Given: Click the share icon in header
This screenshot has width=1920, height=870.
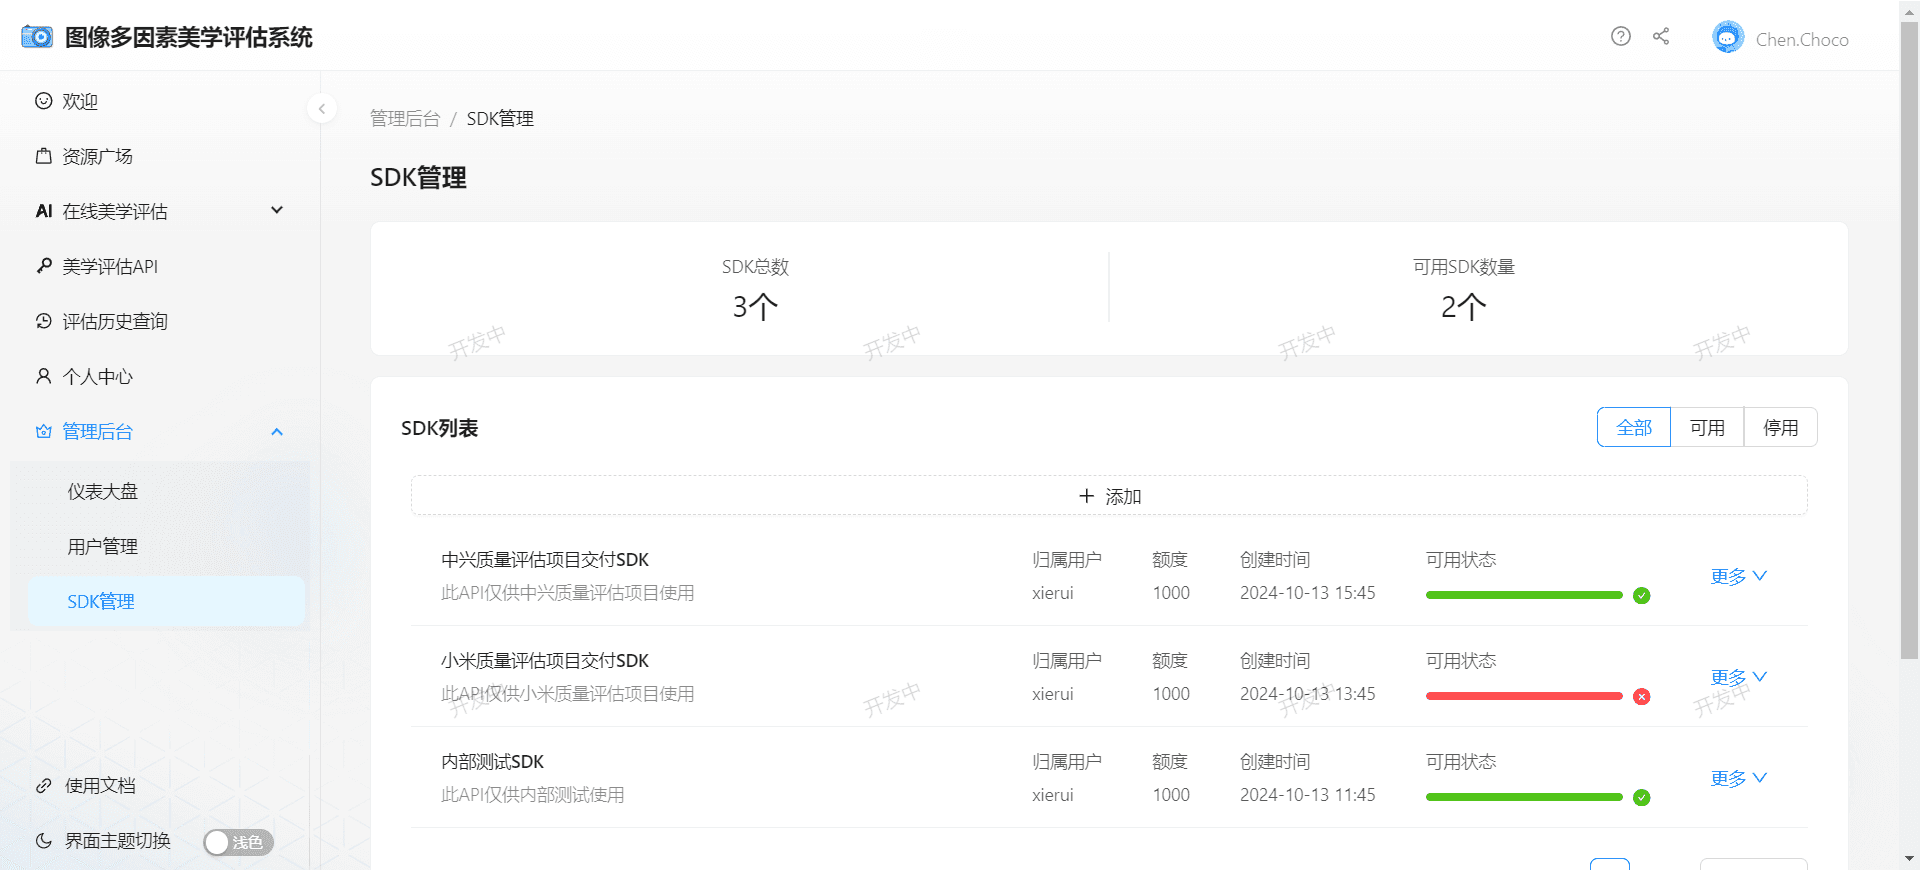Looking at the screenshot, I should coord(1661,37).
